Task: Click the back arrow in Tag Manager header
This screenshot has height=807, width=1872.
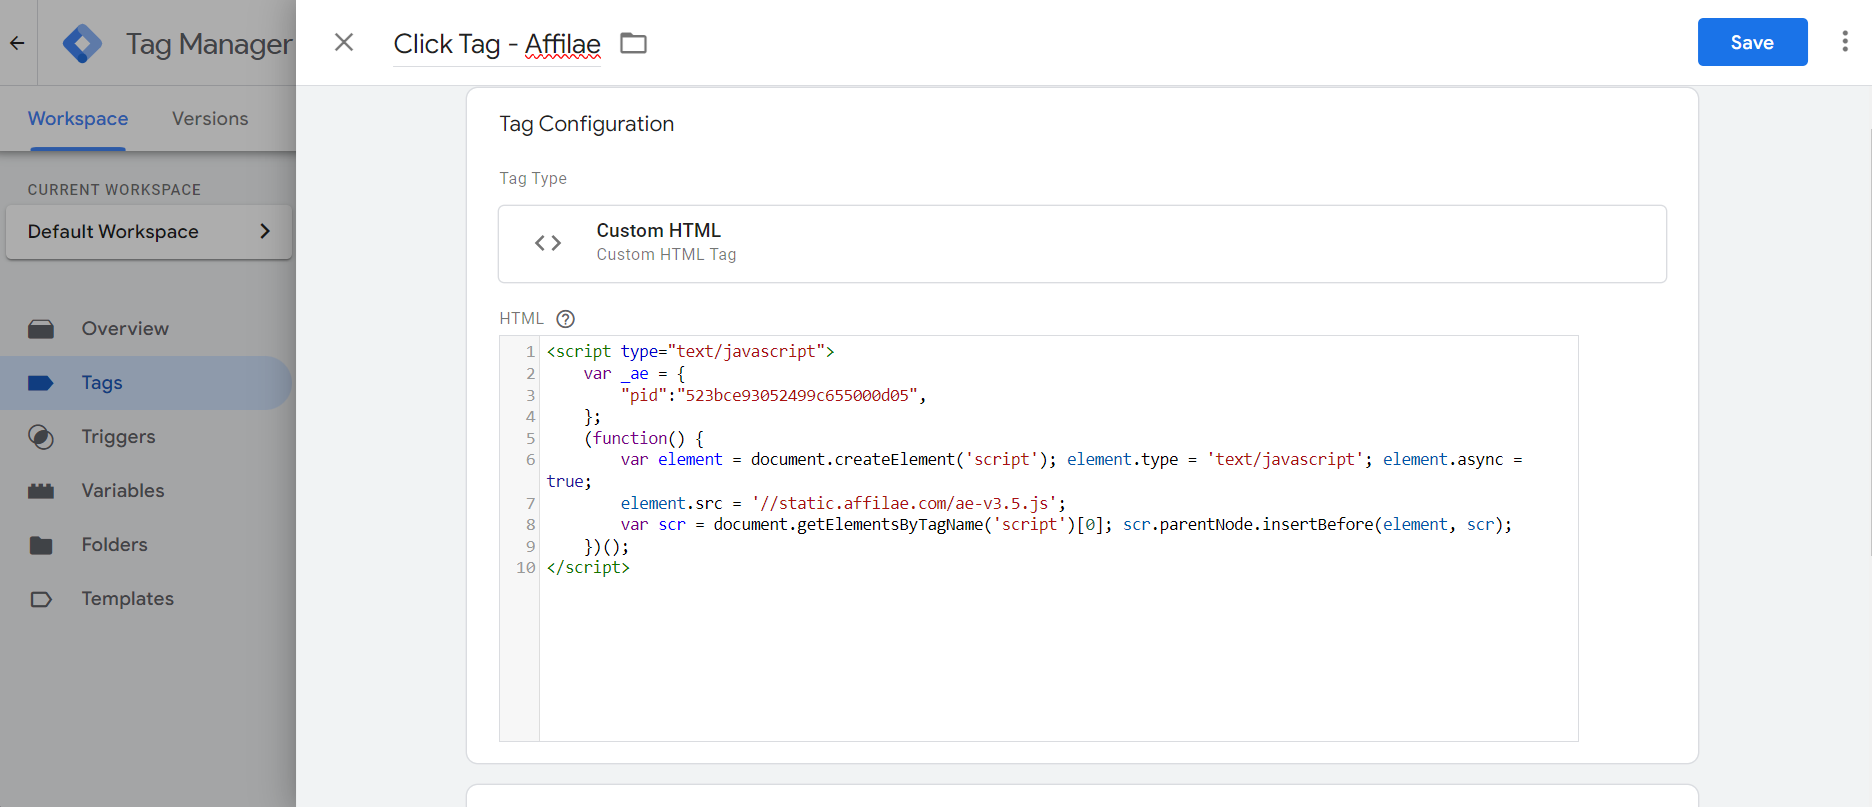Action: pos(17,43)
